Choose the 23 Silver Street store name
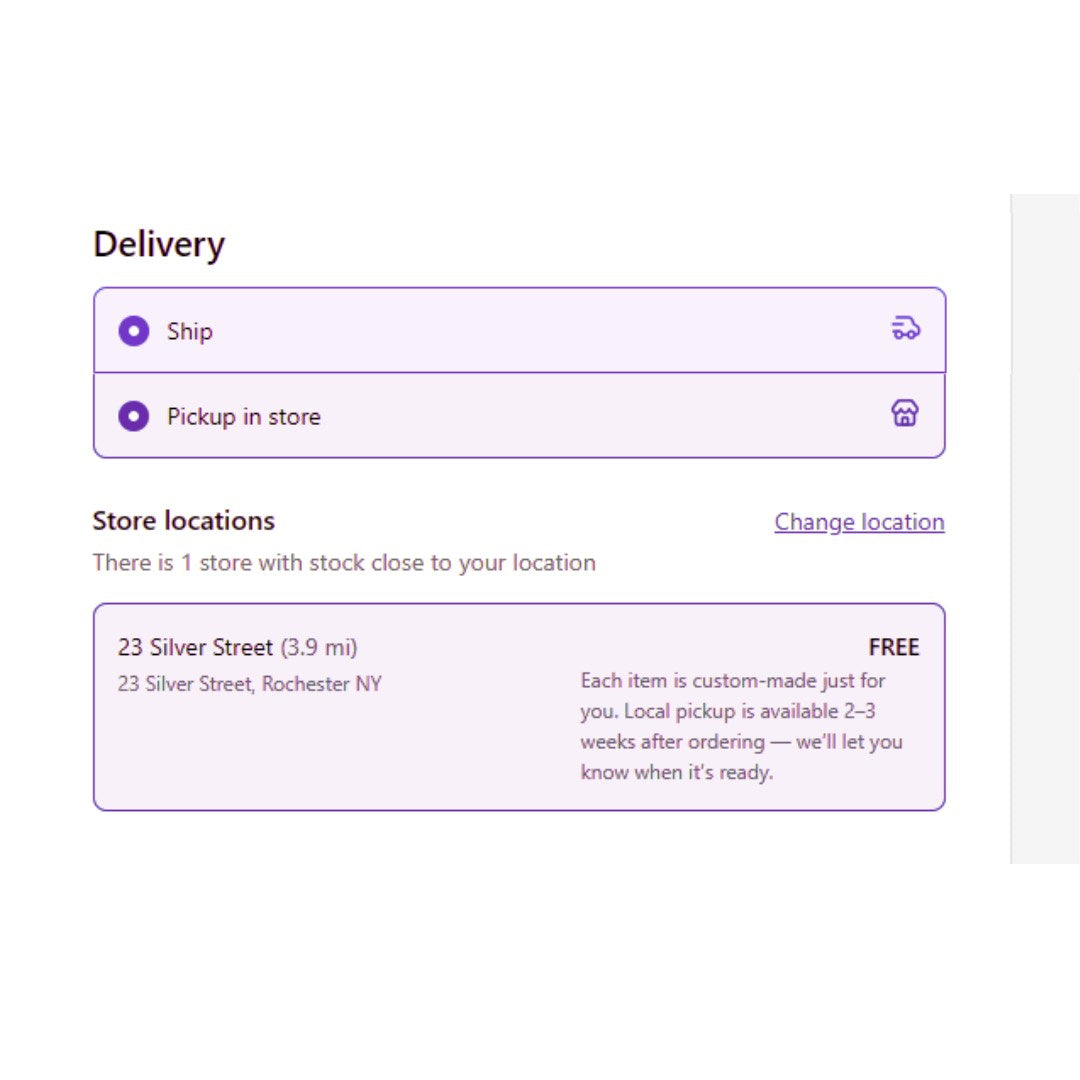This screenshot has height=1080, width=1080. (x=195, y=648)
